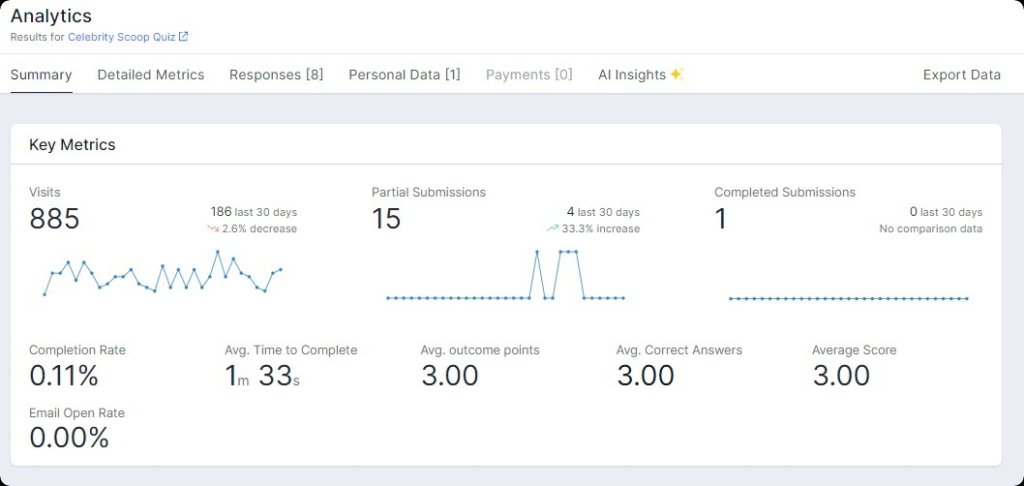Click the Export Data button
The width and height of the screenshot is (1024, 486).
tap(961, 75)
